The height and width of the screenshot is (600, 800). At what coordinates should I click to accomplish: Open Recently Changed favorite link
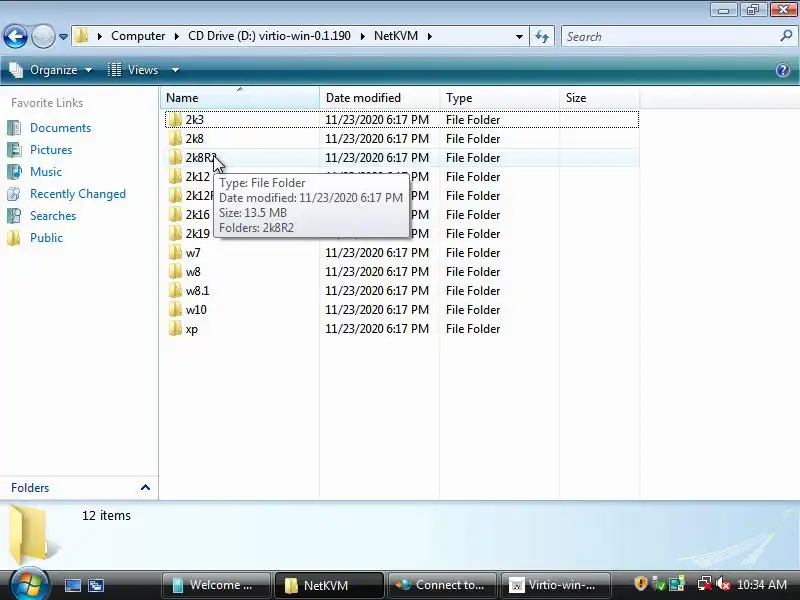tap(78, 194)
